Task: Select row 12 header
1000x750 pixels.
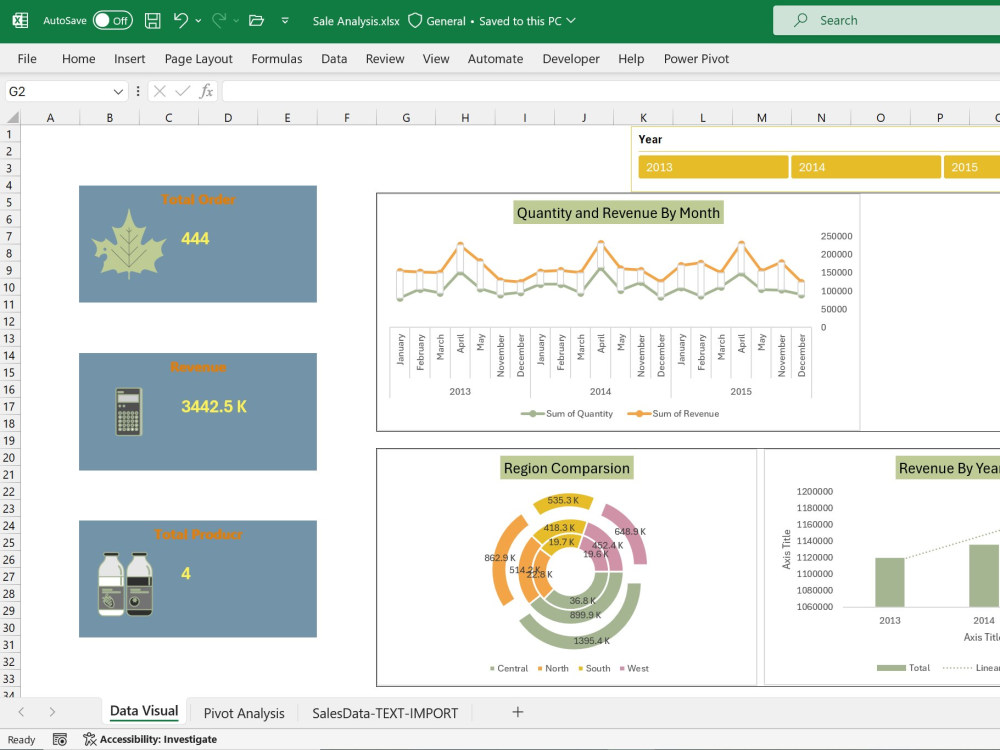Action: click(x=10, y=321)
